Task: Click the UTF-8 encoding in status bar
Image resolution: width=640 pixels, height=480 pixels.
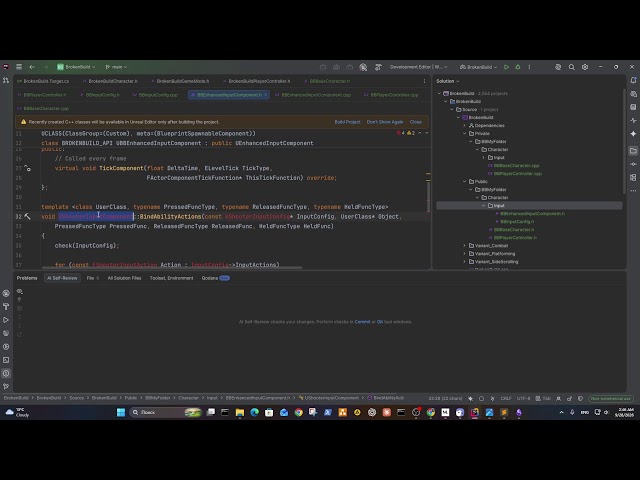Action: click(523, 398)
